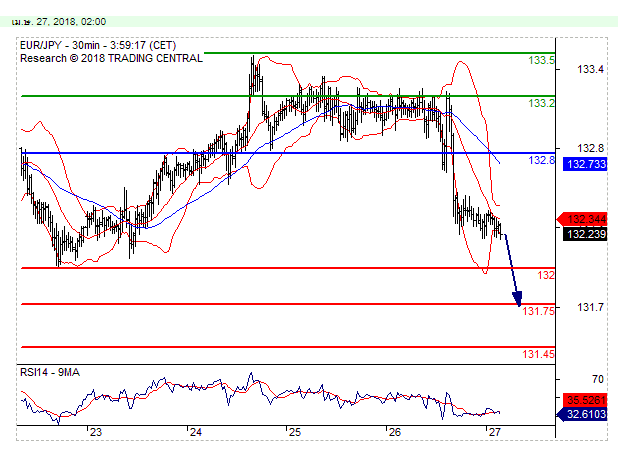Select the blue 32.6103 RSI value
This screenshot has width=618, height=451.
pos(582,414)
